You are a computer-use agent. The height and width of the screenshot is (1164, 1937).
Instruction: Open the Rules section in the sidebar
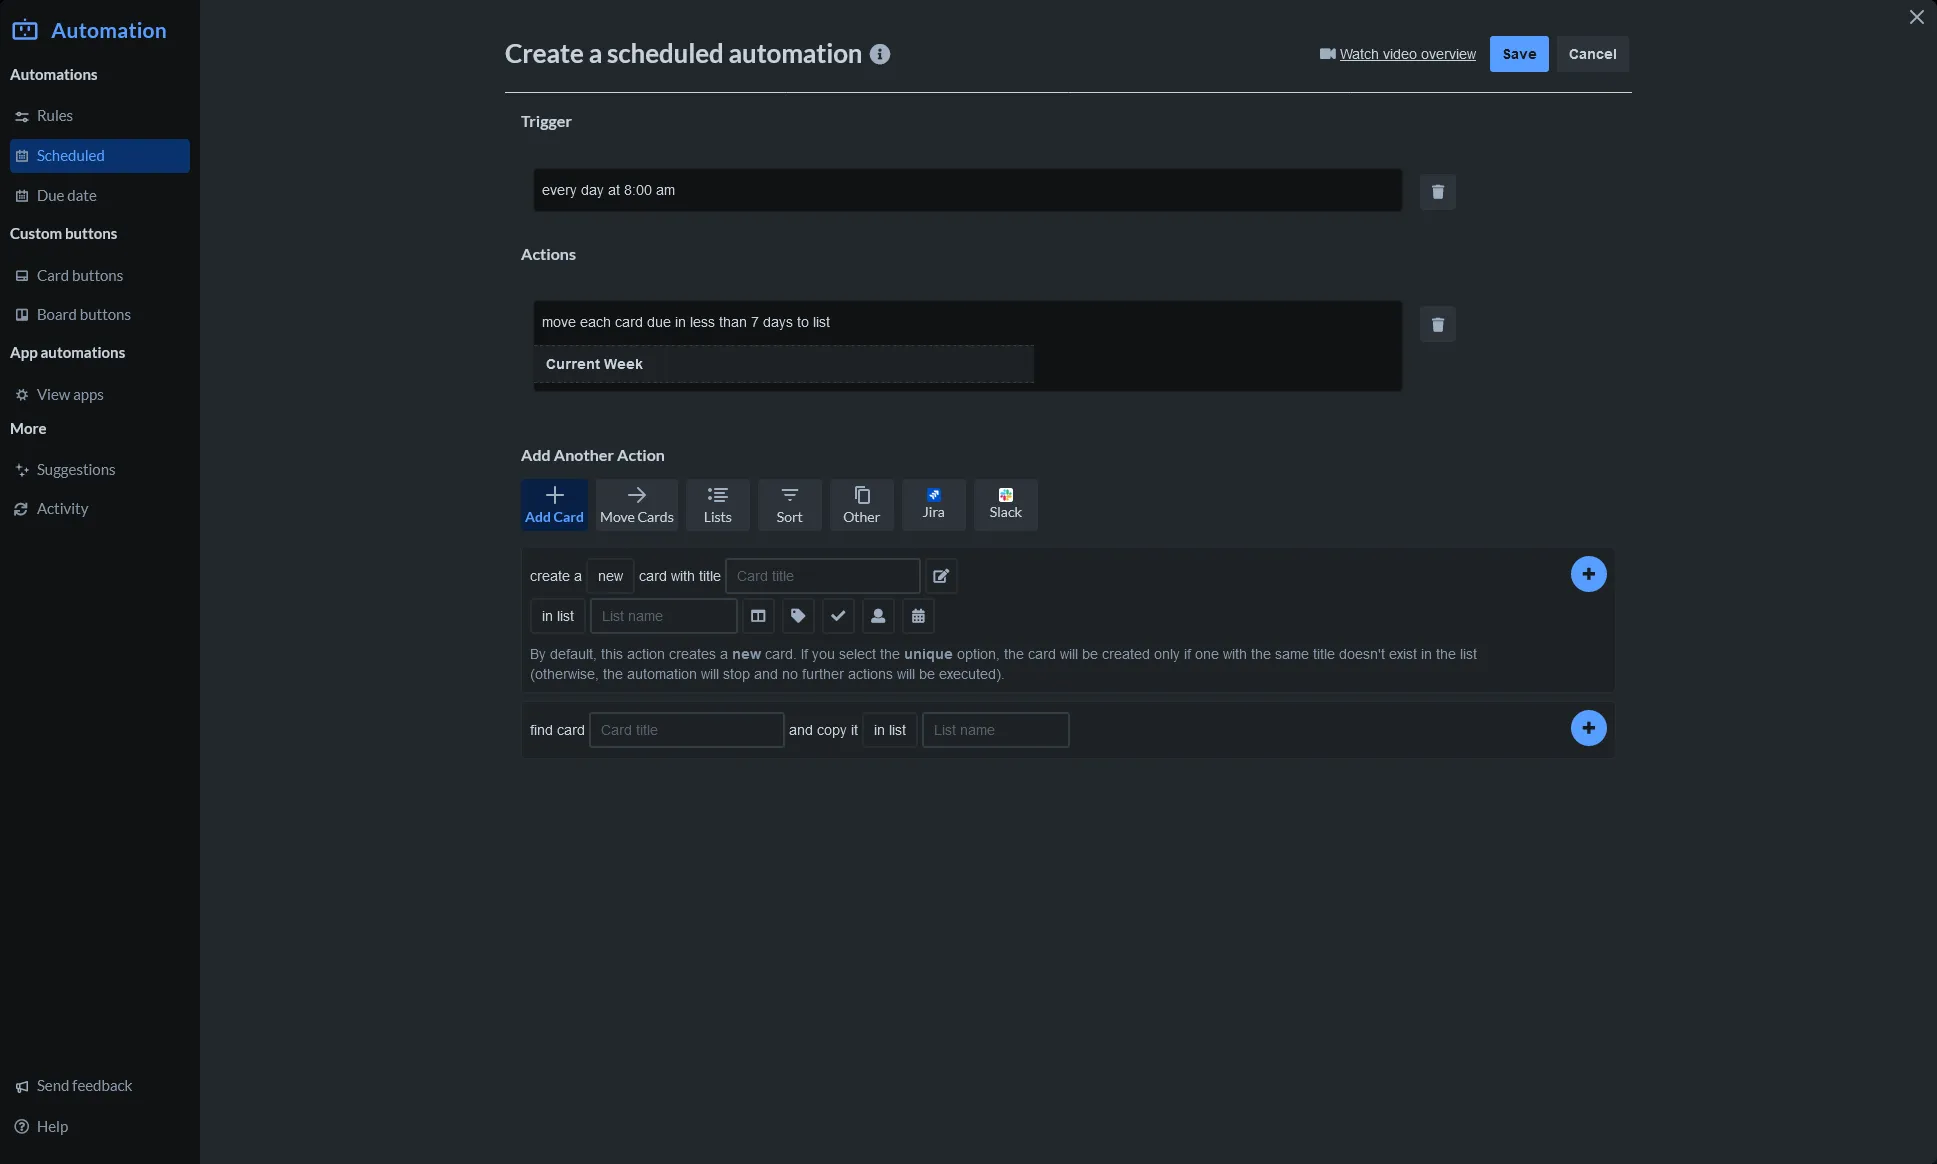pyautogui.click(x=53, y=115)
